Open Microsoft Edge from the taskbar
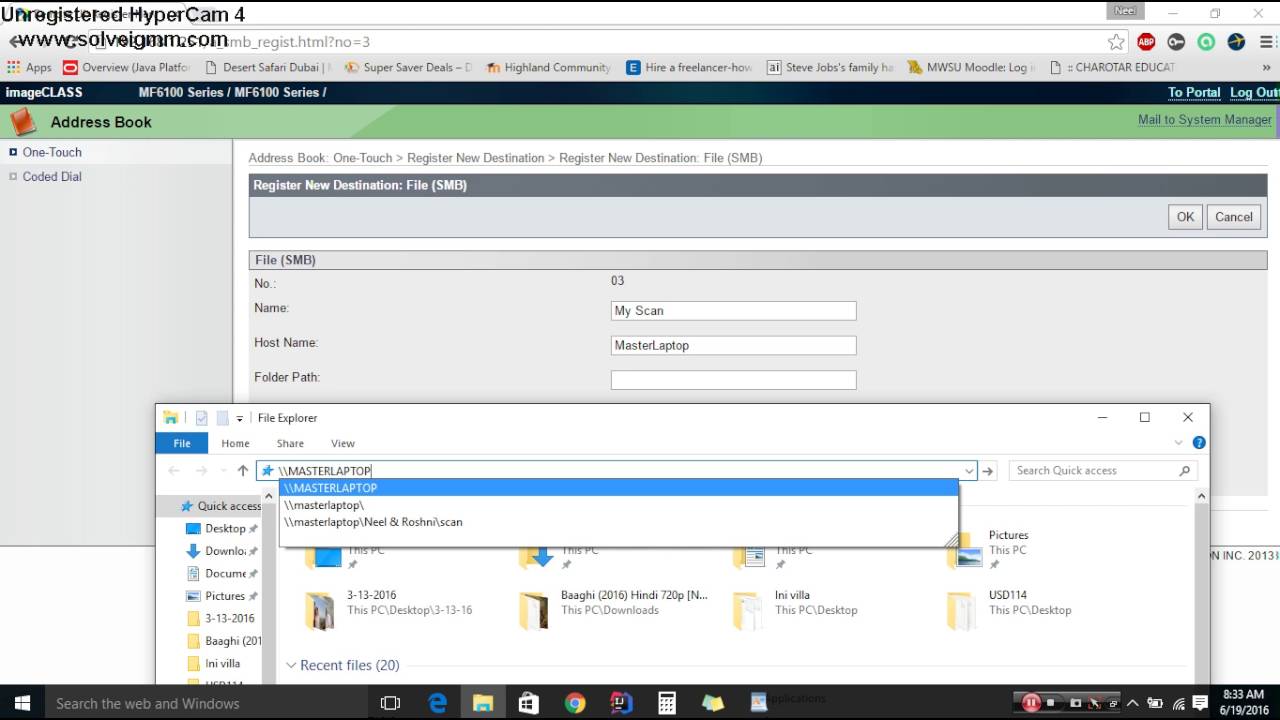 [x=437, y=703]
